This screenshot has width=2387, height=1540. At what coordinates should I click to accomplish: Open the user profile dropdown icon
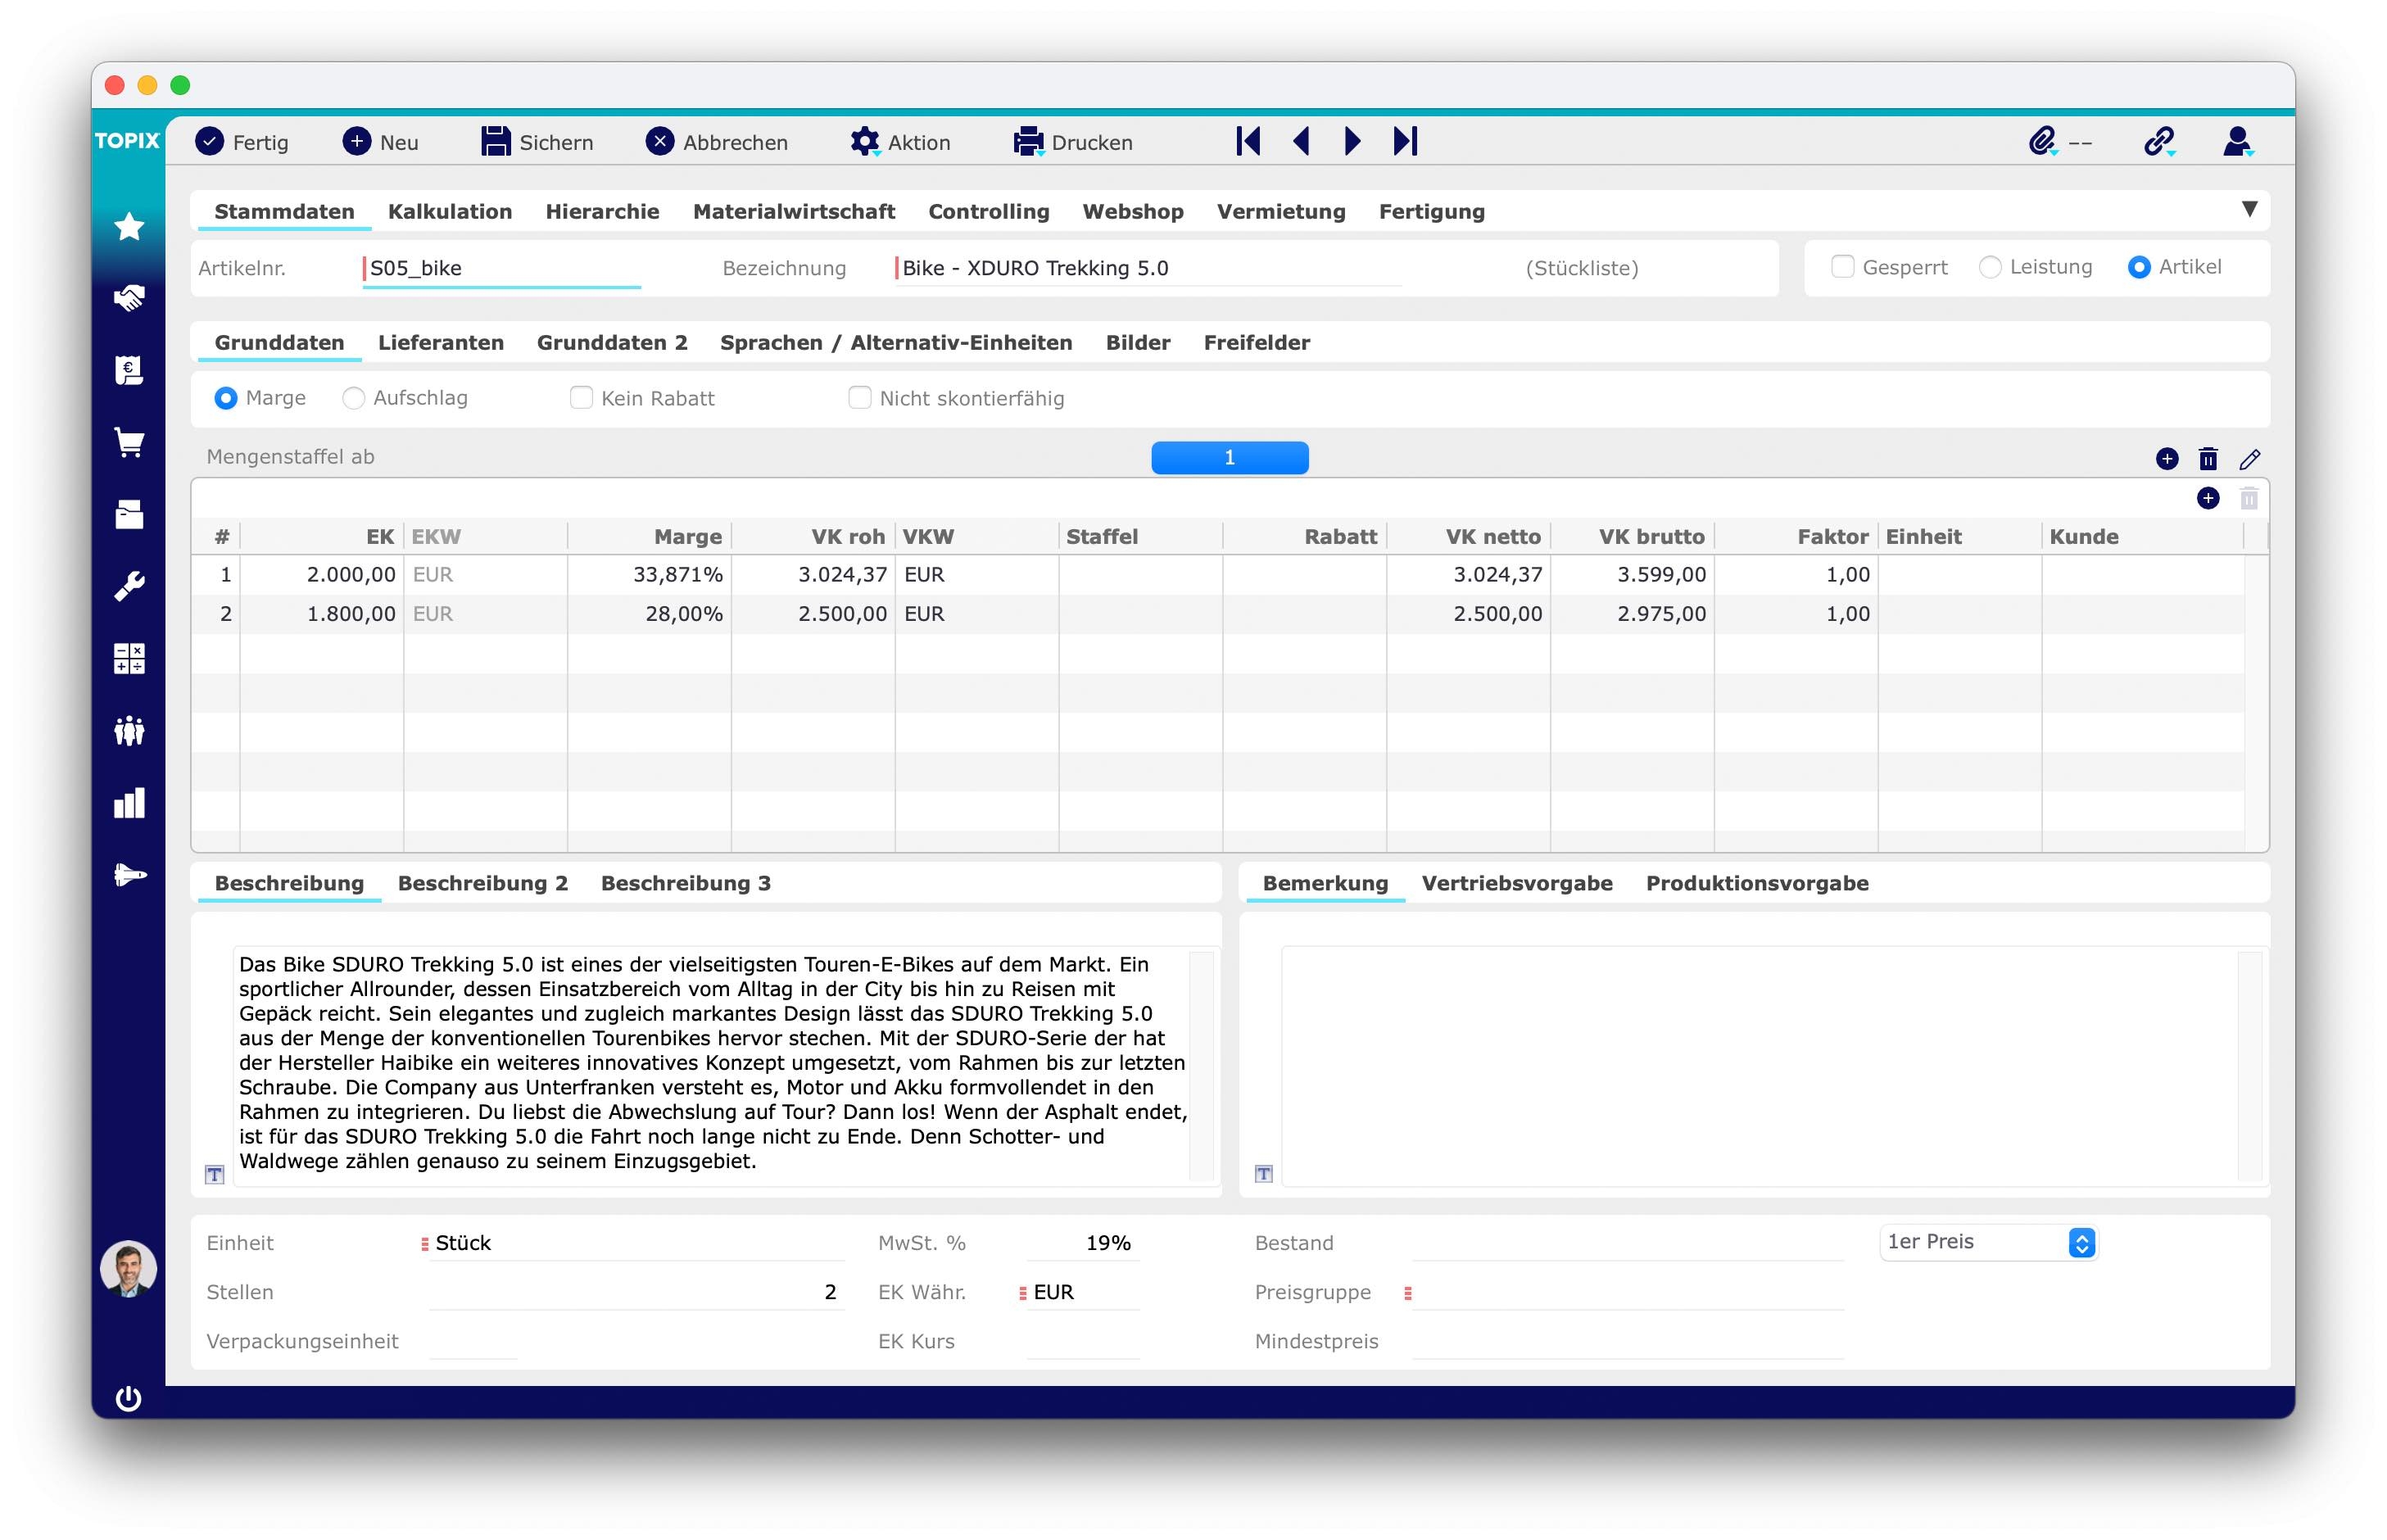pos(2237,141)
